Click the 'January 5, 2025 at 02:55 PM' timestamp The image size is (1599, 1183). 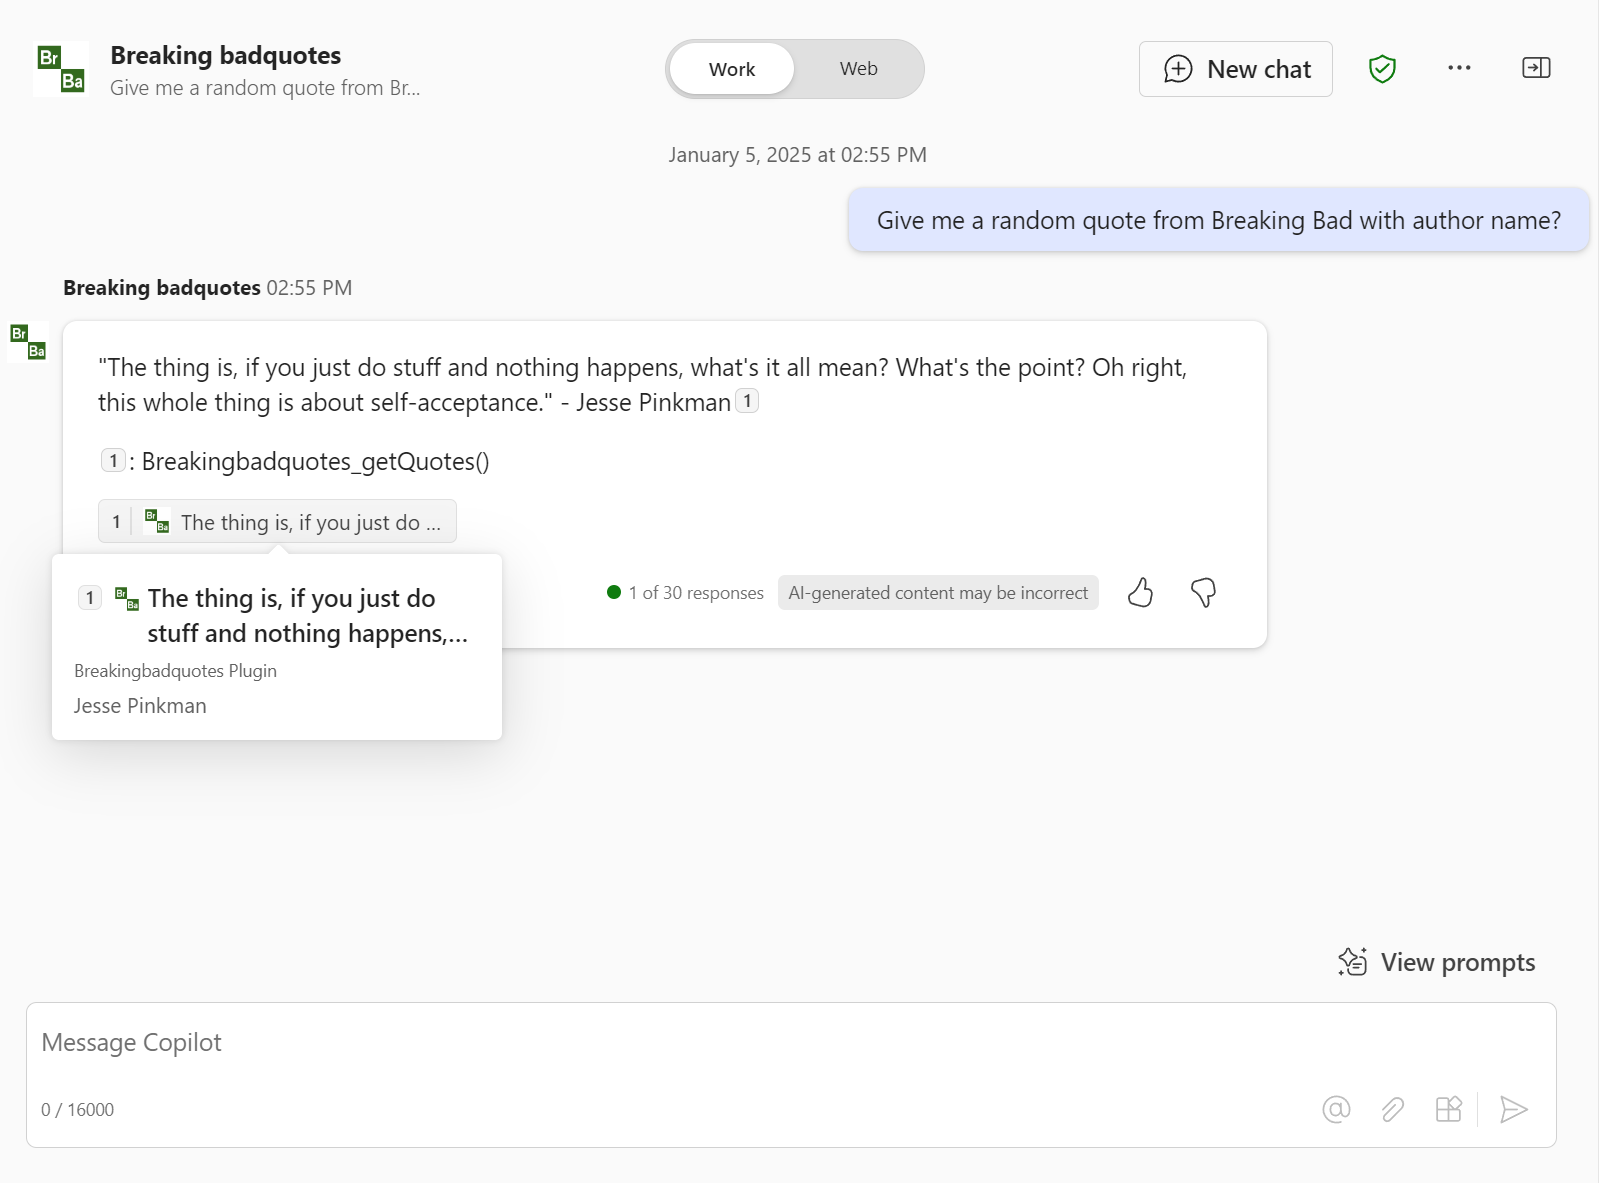tap(798, 155)
